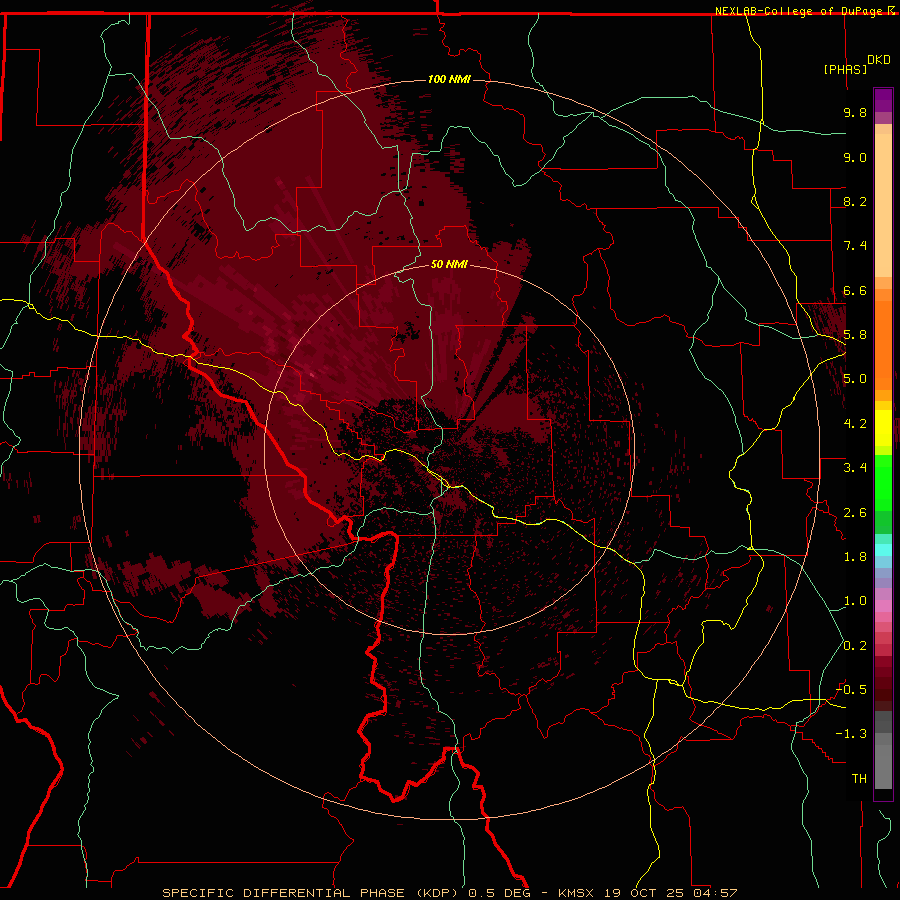Click the 9.0 value on the color scale

tap(855, 157)
